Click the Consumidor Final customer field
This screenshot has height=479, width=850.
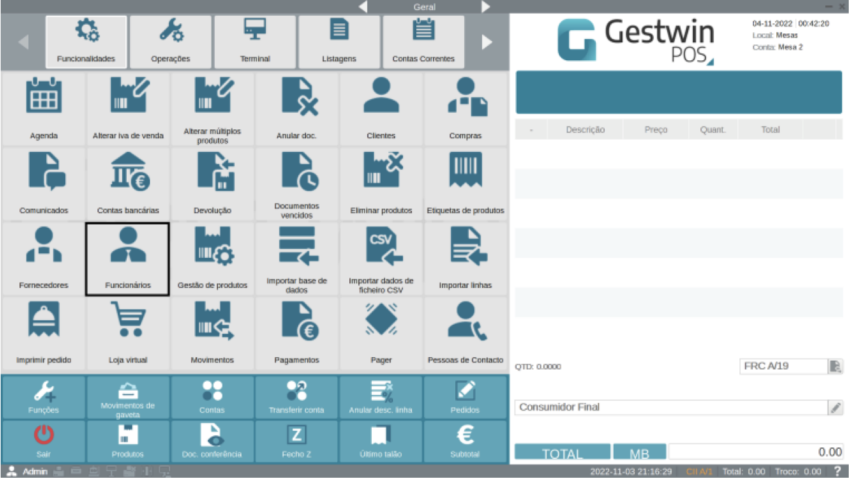670,408
